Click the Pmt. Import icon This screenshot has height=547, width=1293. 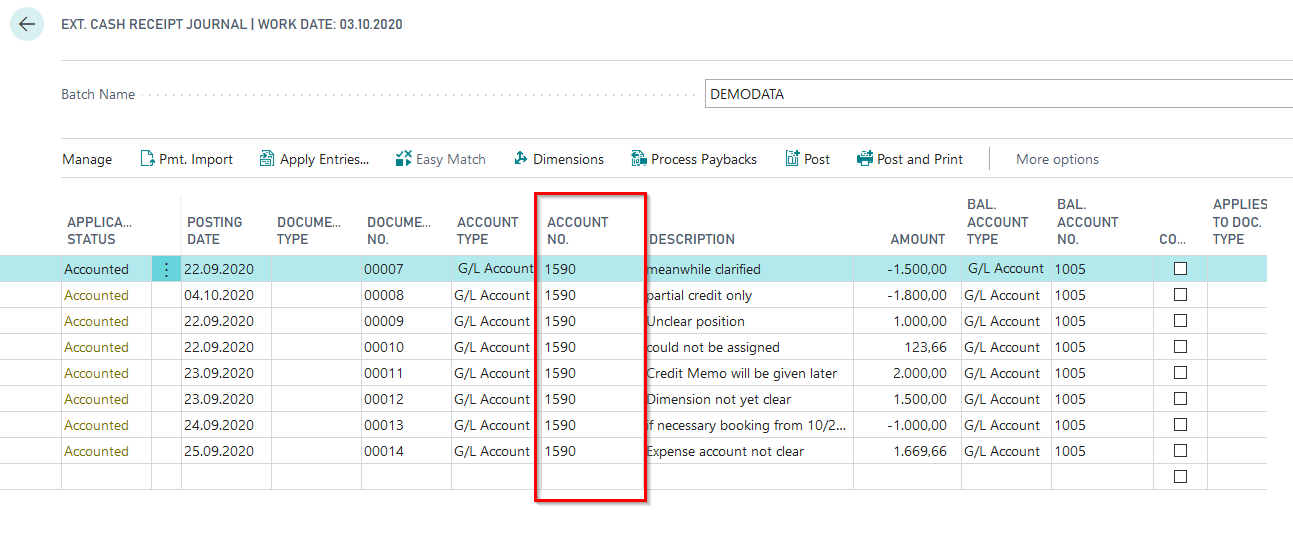(x=147, y=159)
